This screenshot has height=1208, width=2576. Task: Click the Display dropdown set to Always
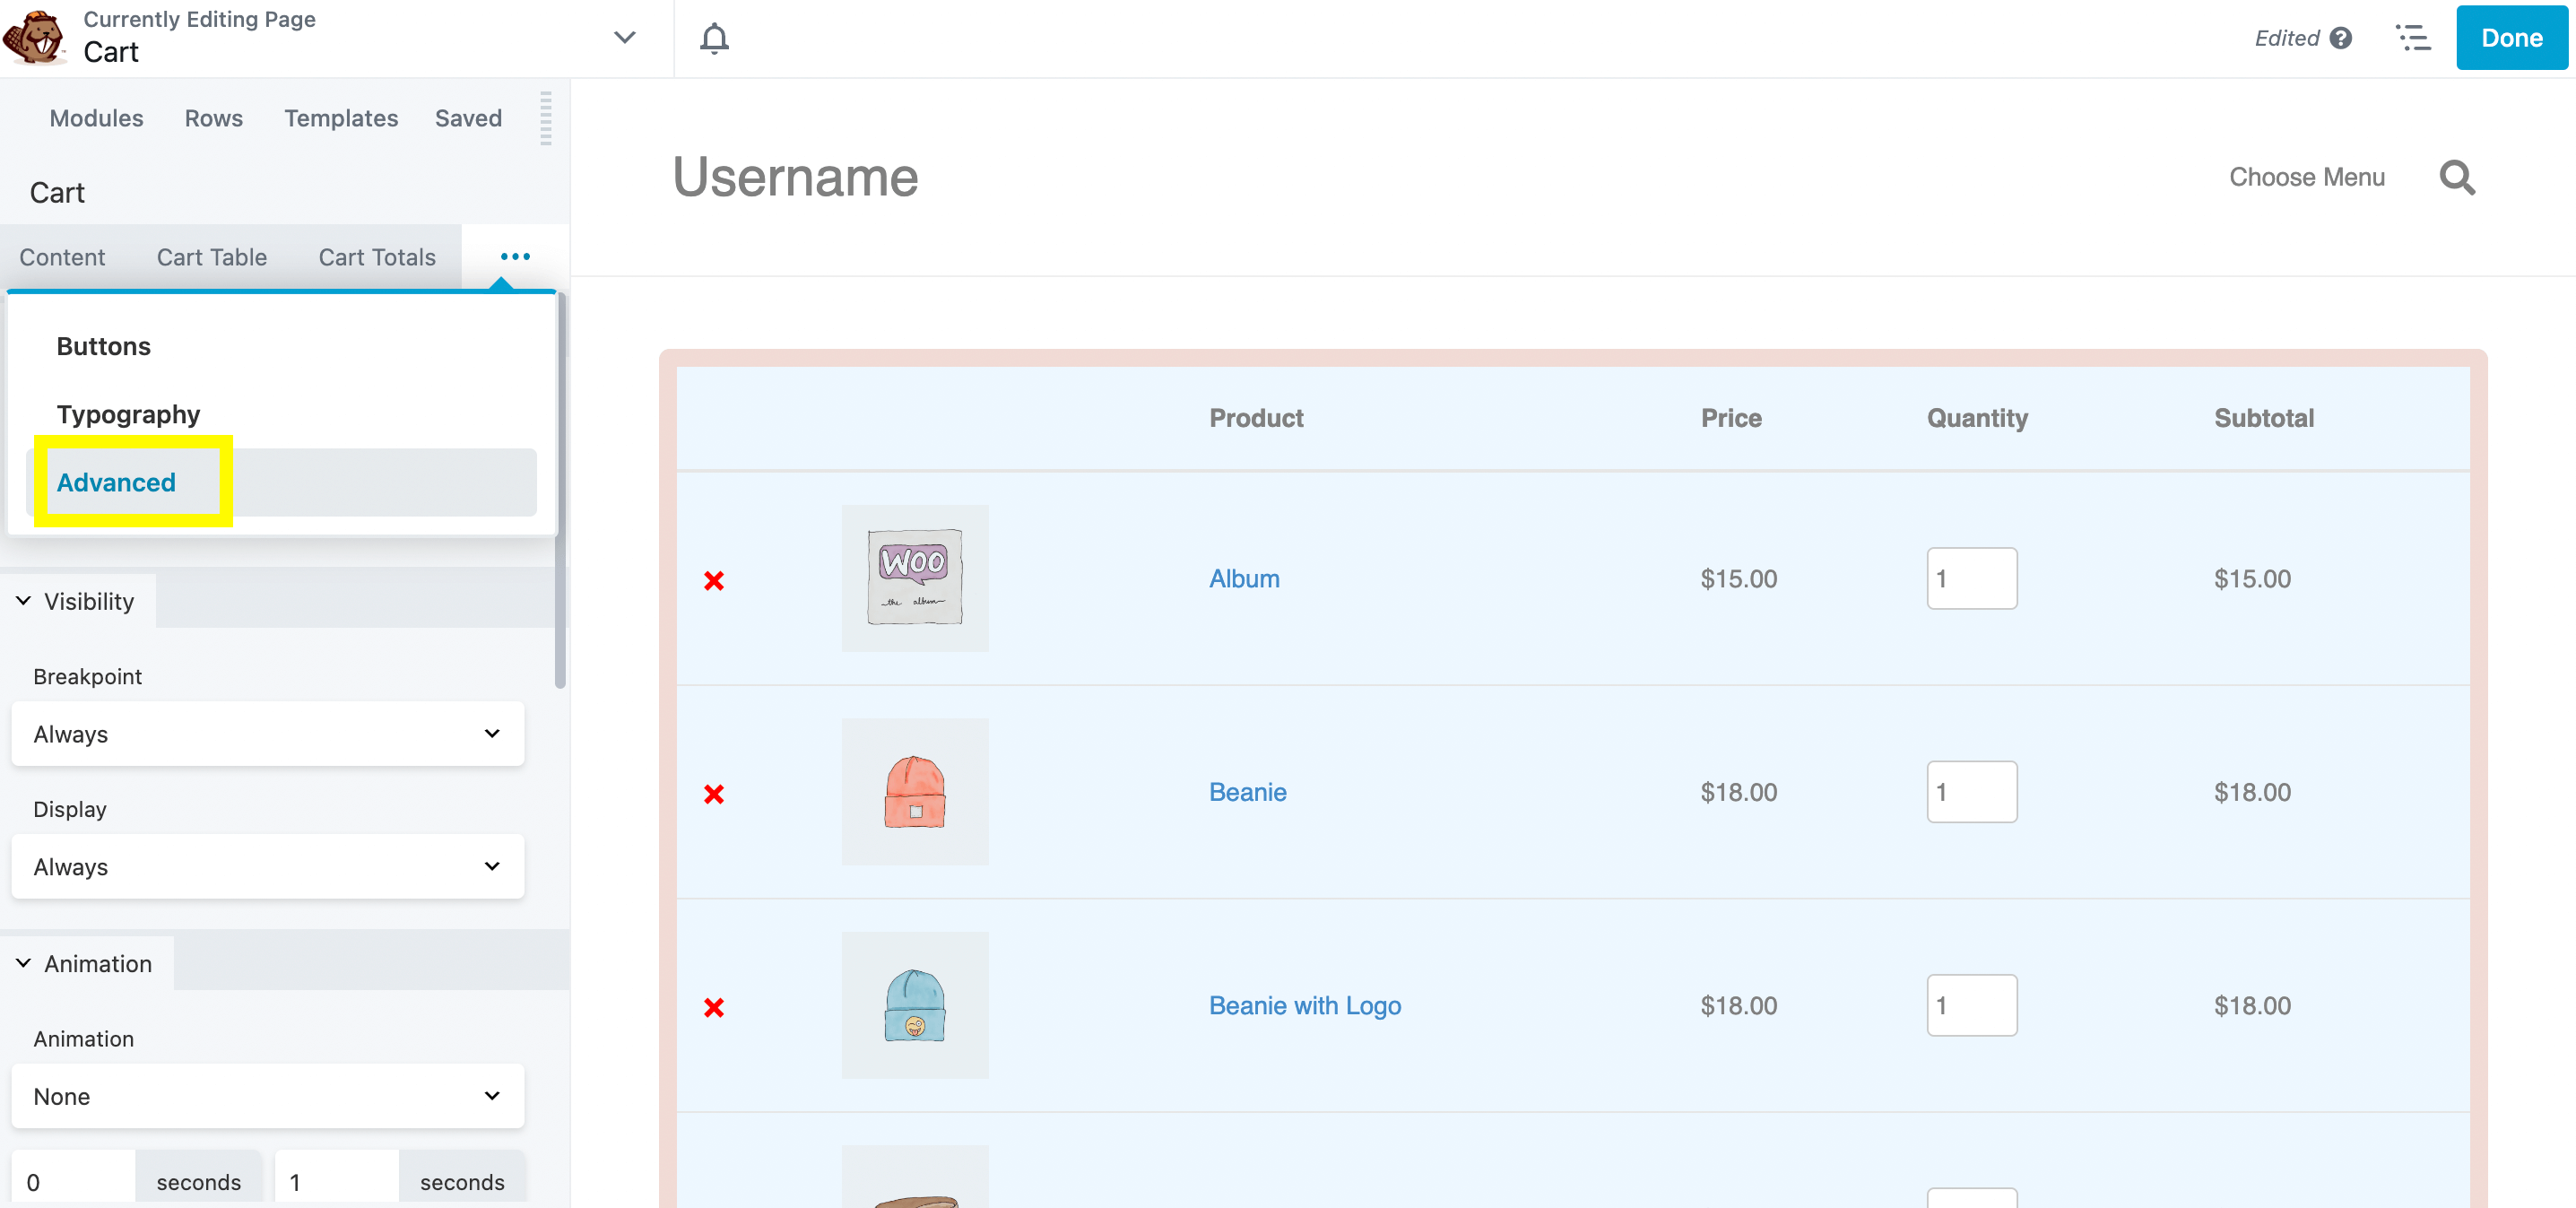click(x=268, y=866)
